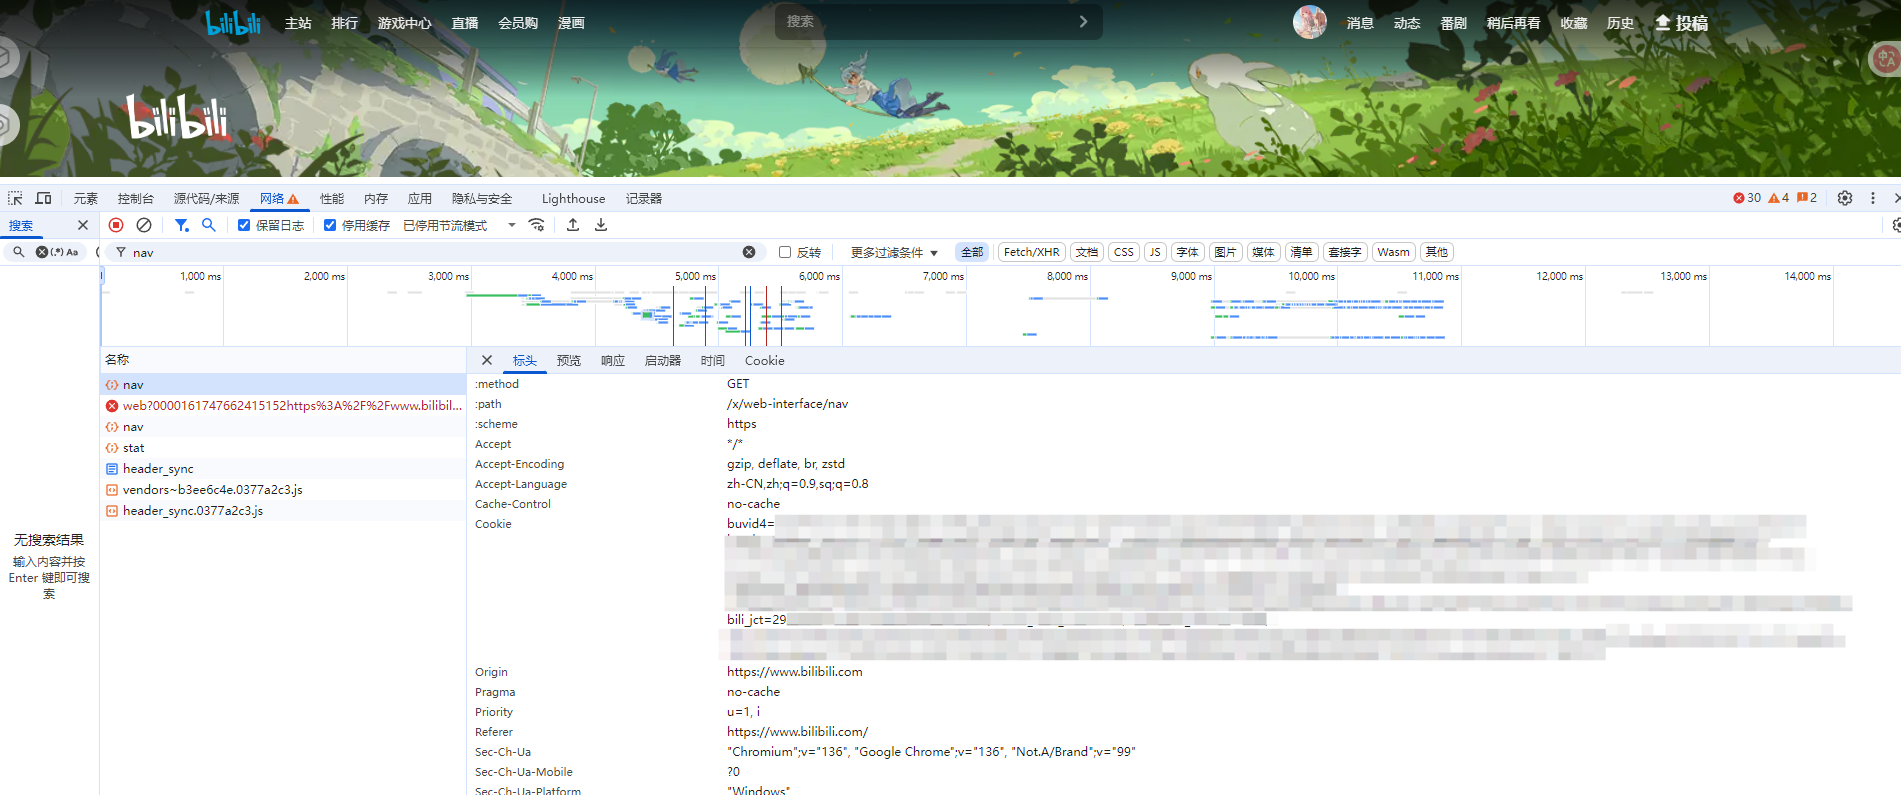Open network conditions wifi icon
Viewport: 1901px width, 795px height.
(537, 225)
